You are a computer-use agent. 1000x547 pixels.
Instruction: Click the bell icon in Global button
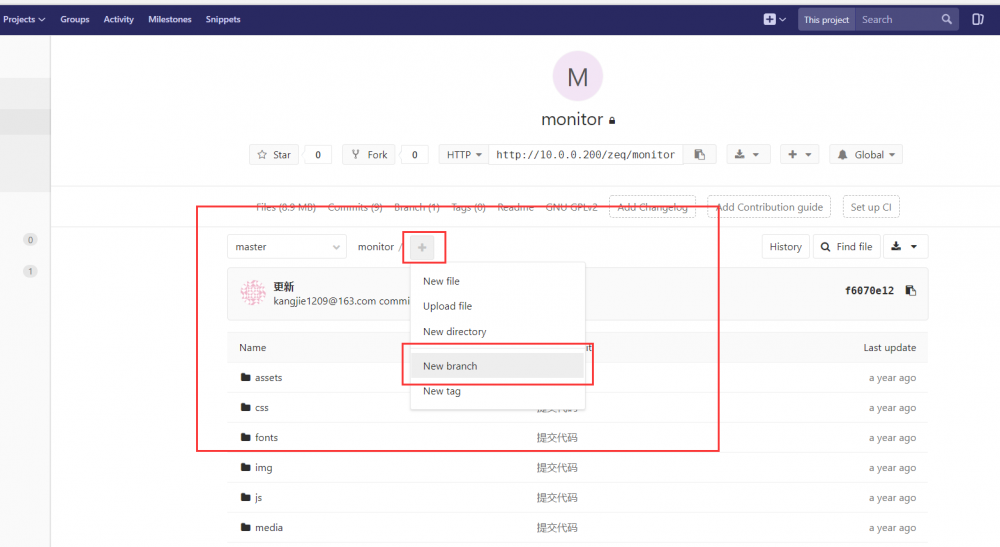pos(842,154)
